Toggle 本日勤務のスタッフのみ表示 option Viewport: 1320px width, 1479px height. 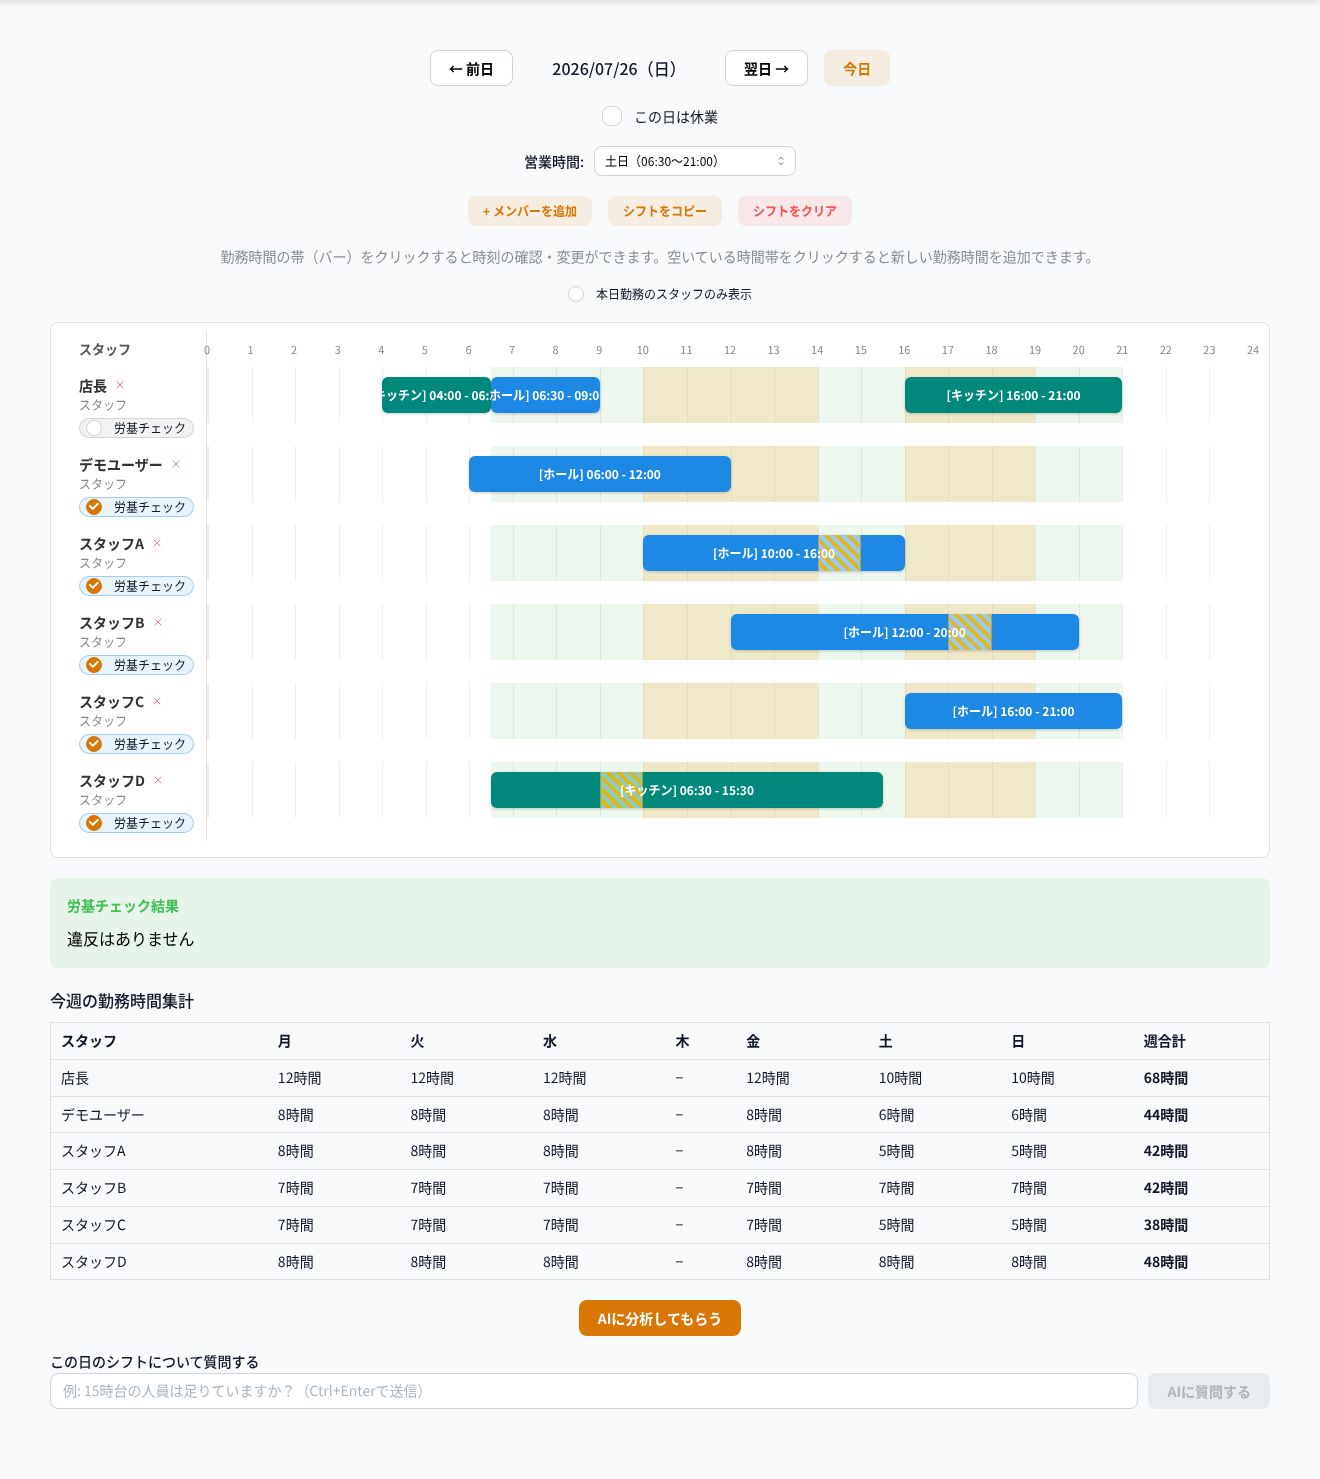[x=576, y=294]
